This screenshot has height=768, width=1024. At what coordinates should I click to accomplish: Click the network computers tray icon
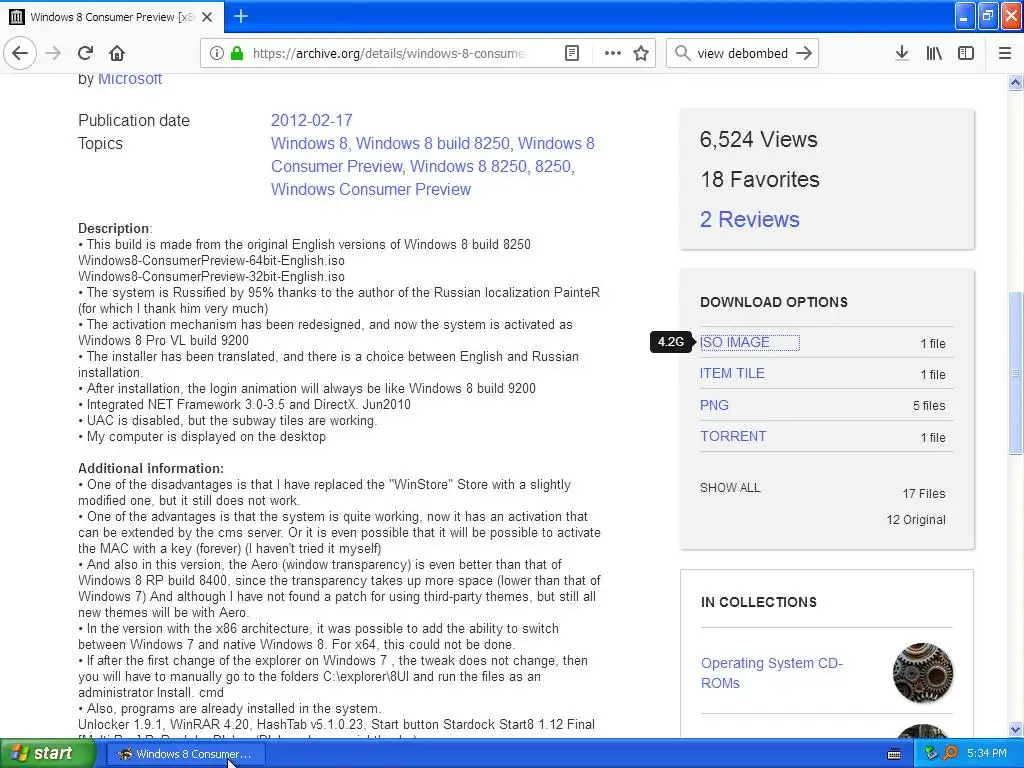931,754
